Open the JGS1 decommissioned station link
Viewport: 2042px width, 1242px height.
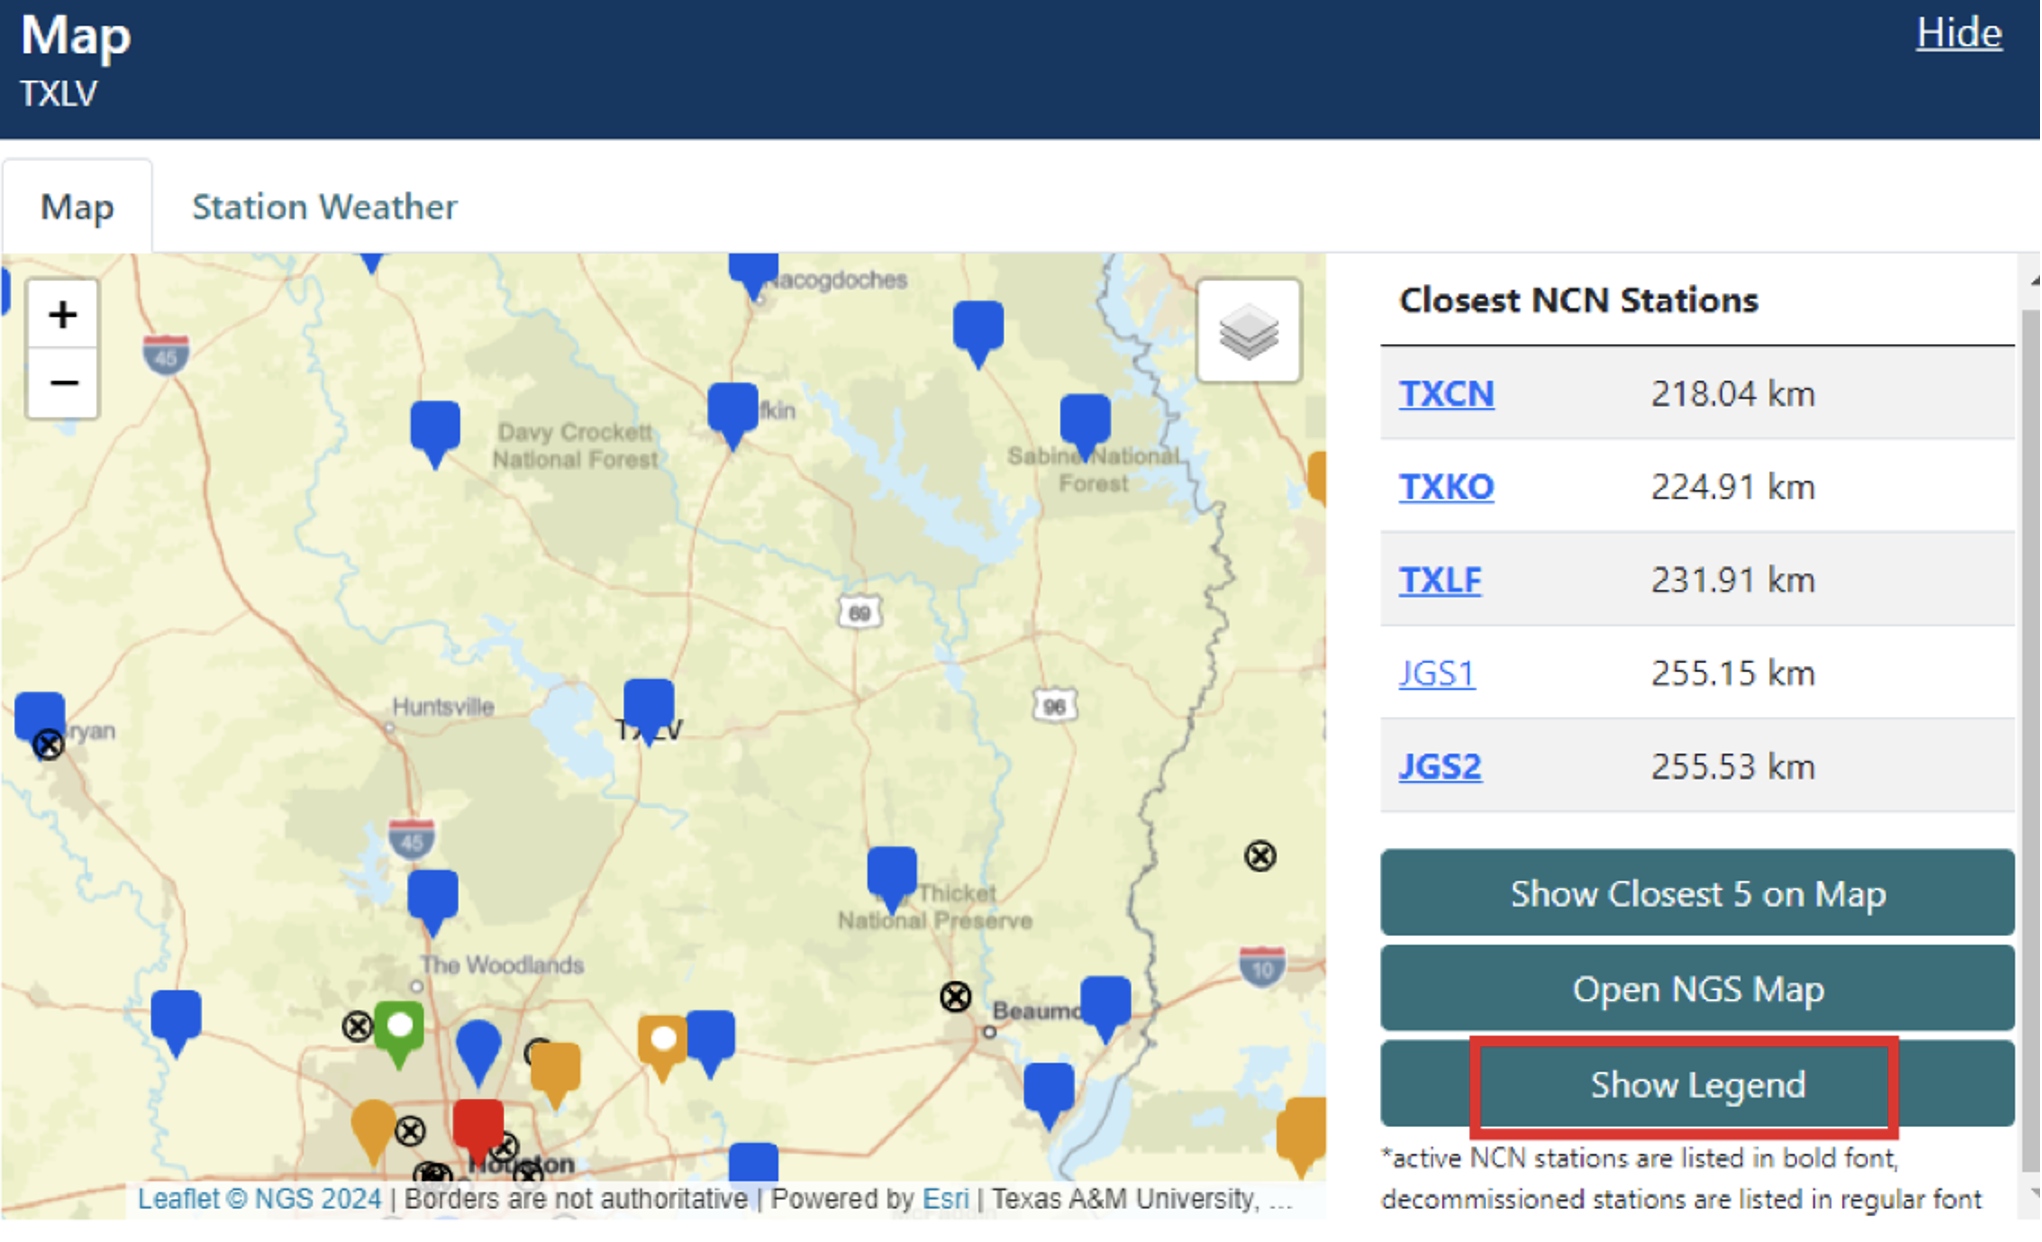click(x=1436, y=673)
